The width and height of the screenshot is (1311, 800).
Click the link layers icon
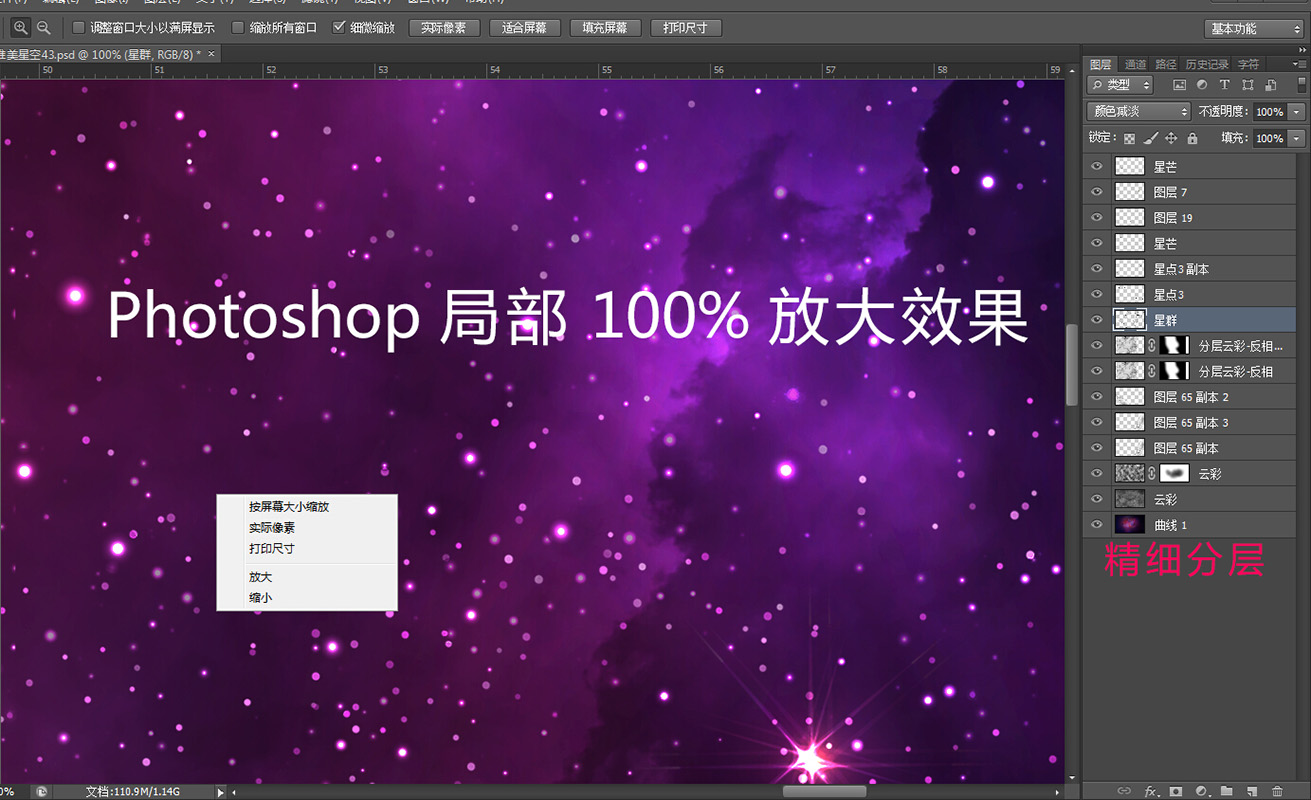point(1124,791)
